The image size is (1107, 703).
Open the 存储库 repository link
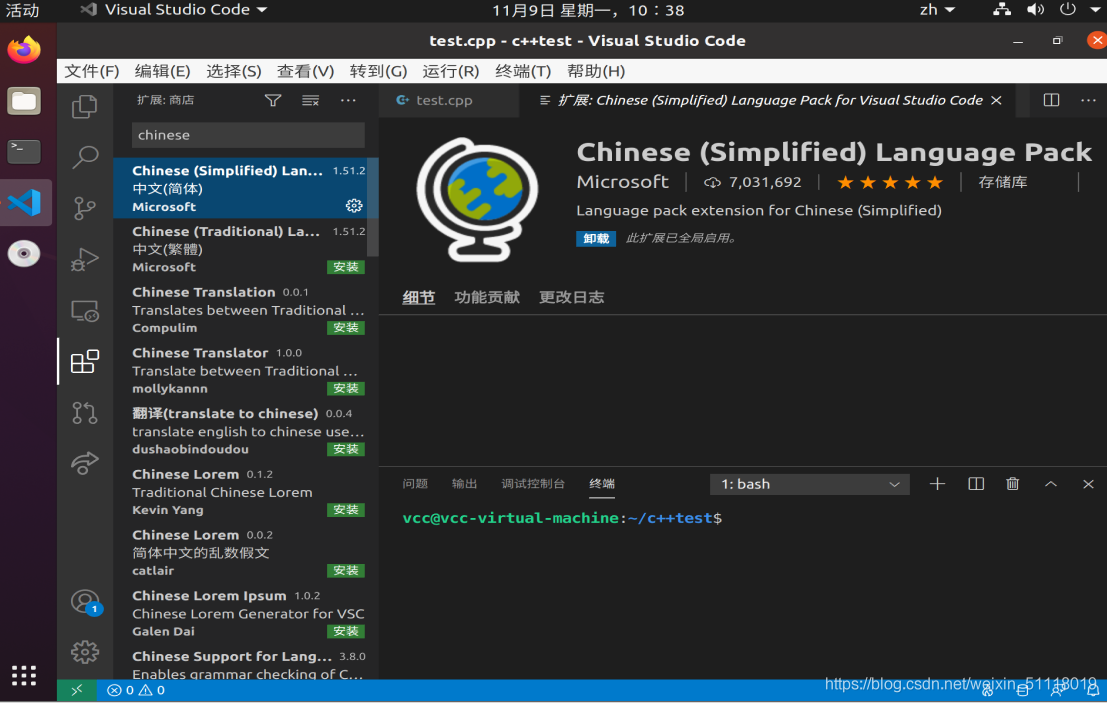coord(1003,183)
